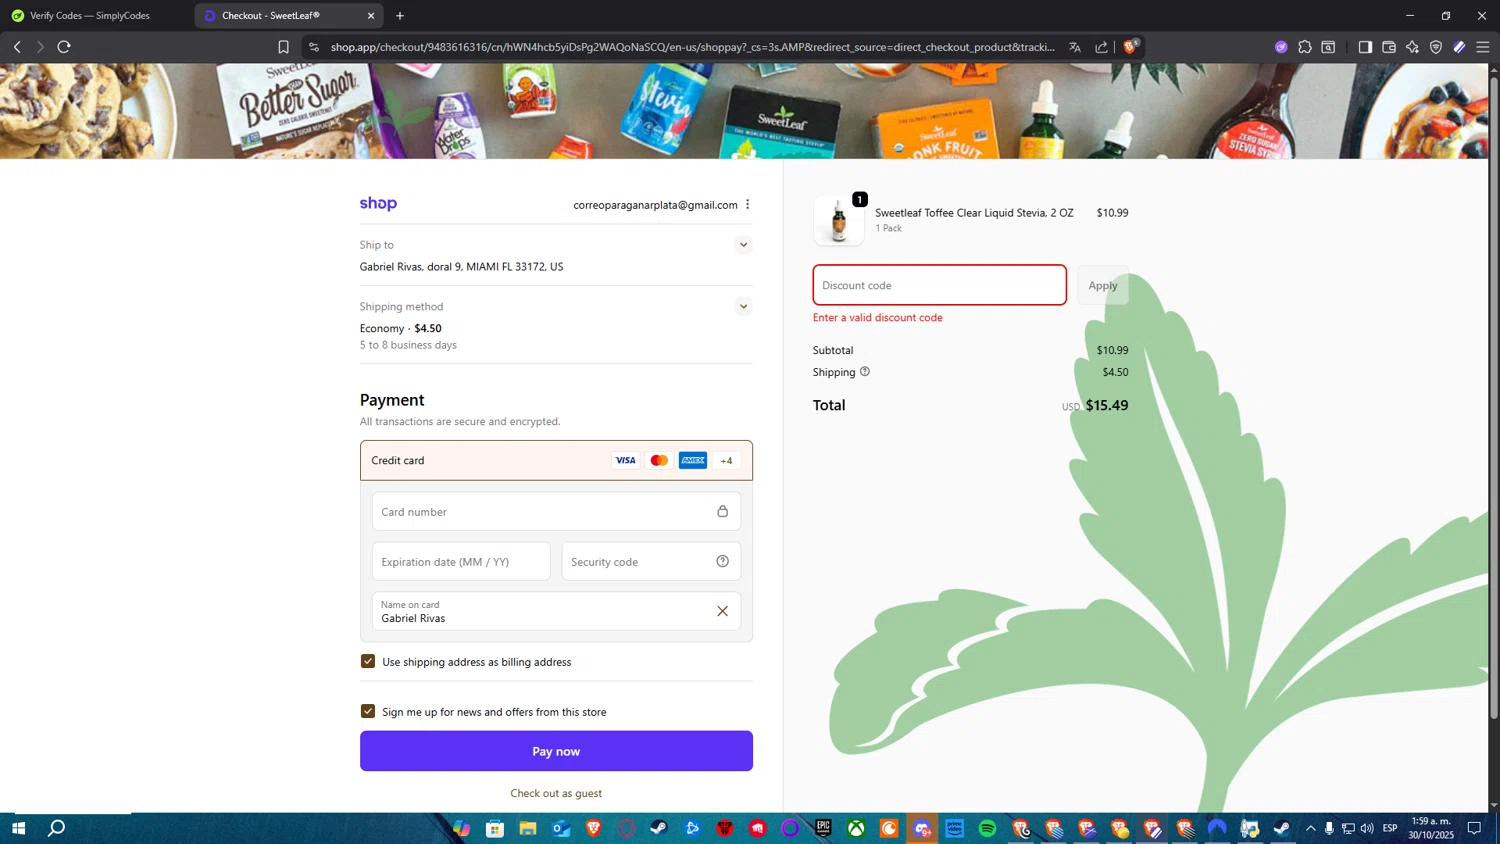Toggle Use shipping address as billing address

pyautogui.click(x=368, y=662)
